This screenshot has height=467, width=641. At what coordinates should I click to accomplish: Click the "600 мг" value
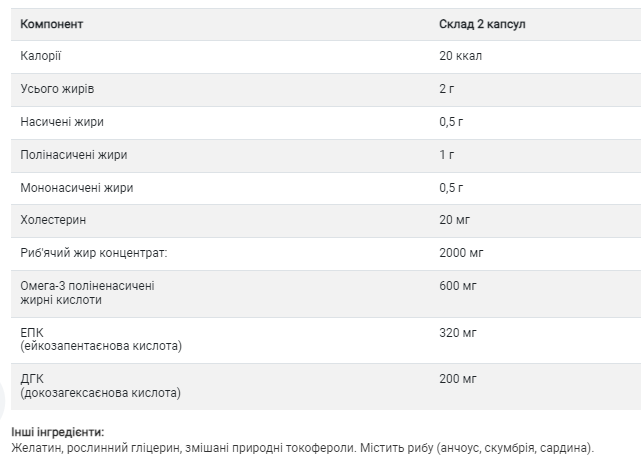(x=460, y=286)
